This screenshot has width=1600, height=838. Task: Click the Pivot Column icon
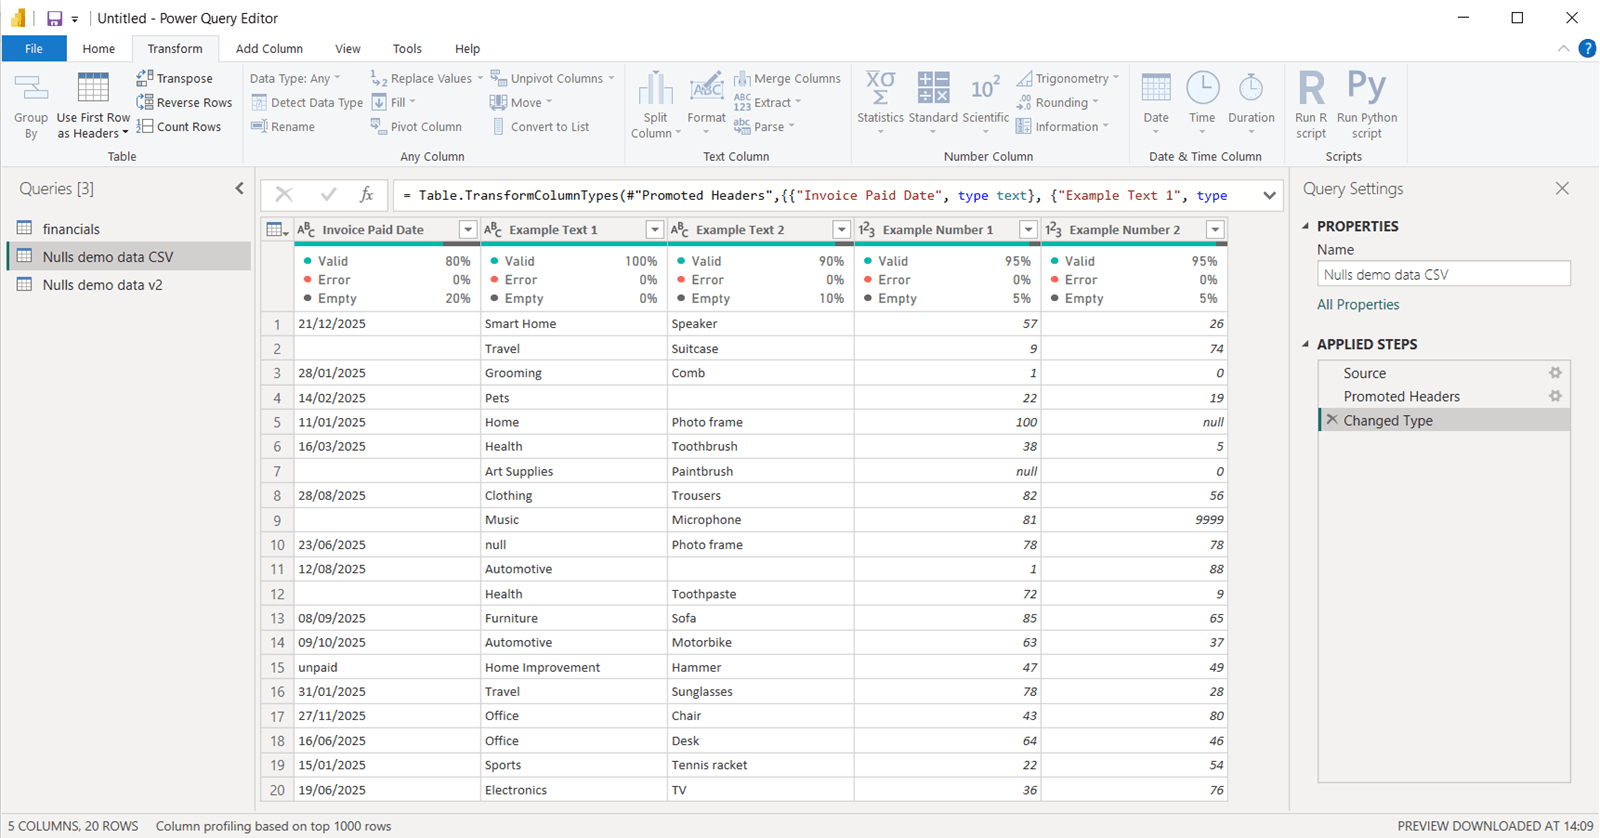coord(378,126)
